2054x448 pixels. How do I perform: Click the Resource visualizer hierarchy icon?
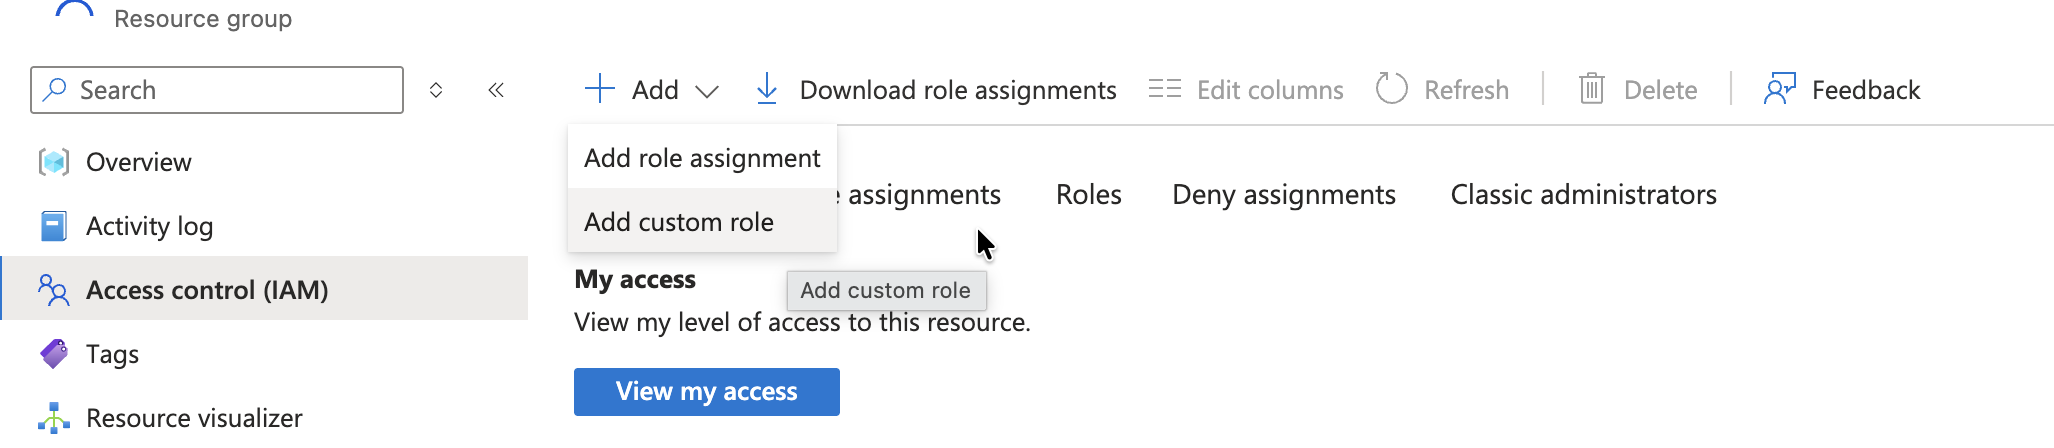click(54, 418)
